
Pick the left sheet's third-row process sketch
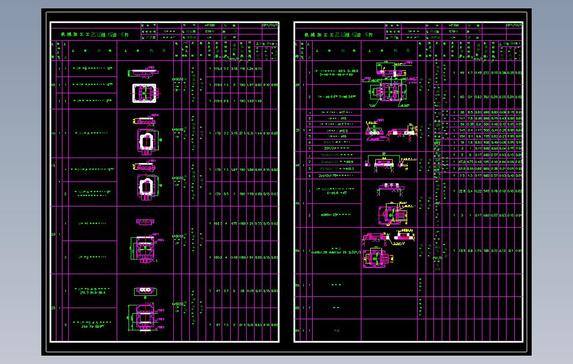coord(147,181)
